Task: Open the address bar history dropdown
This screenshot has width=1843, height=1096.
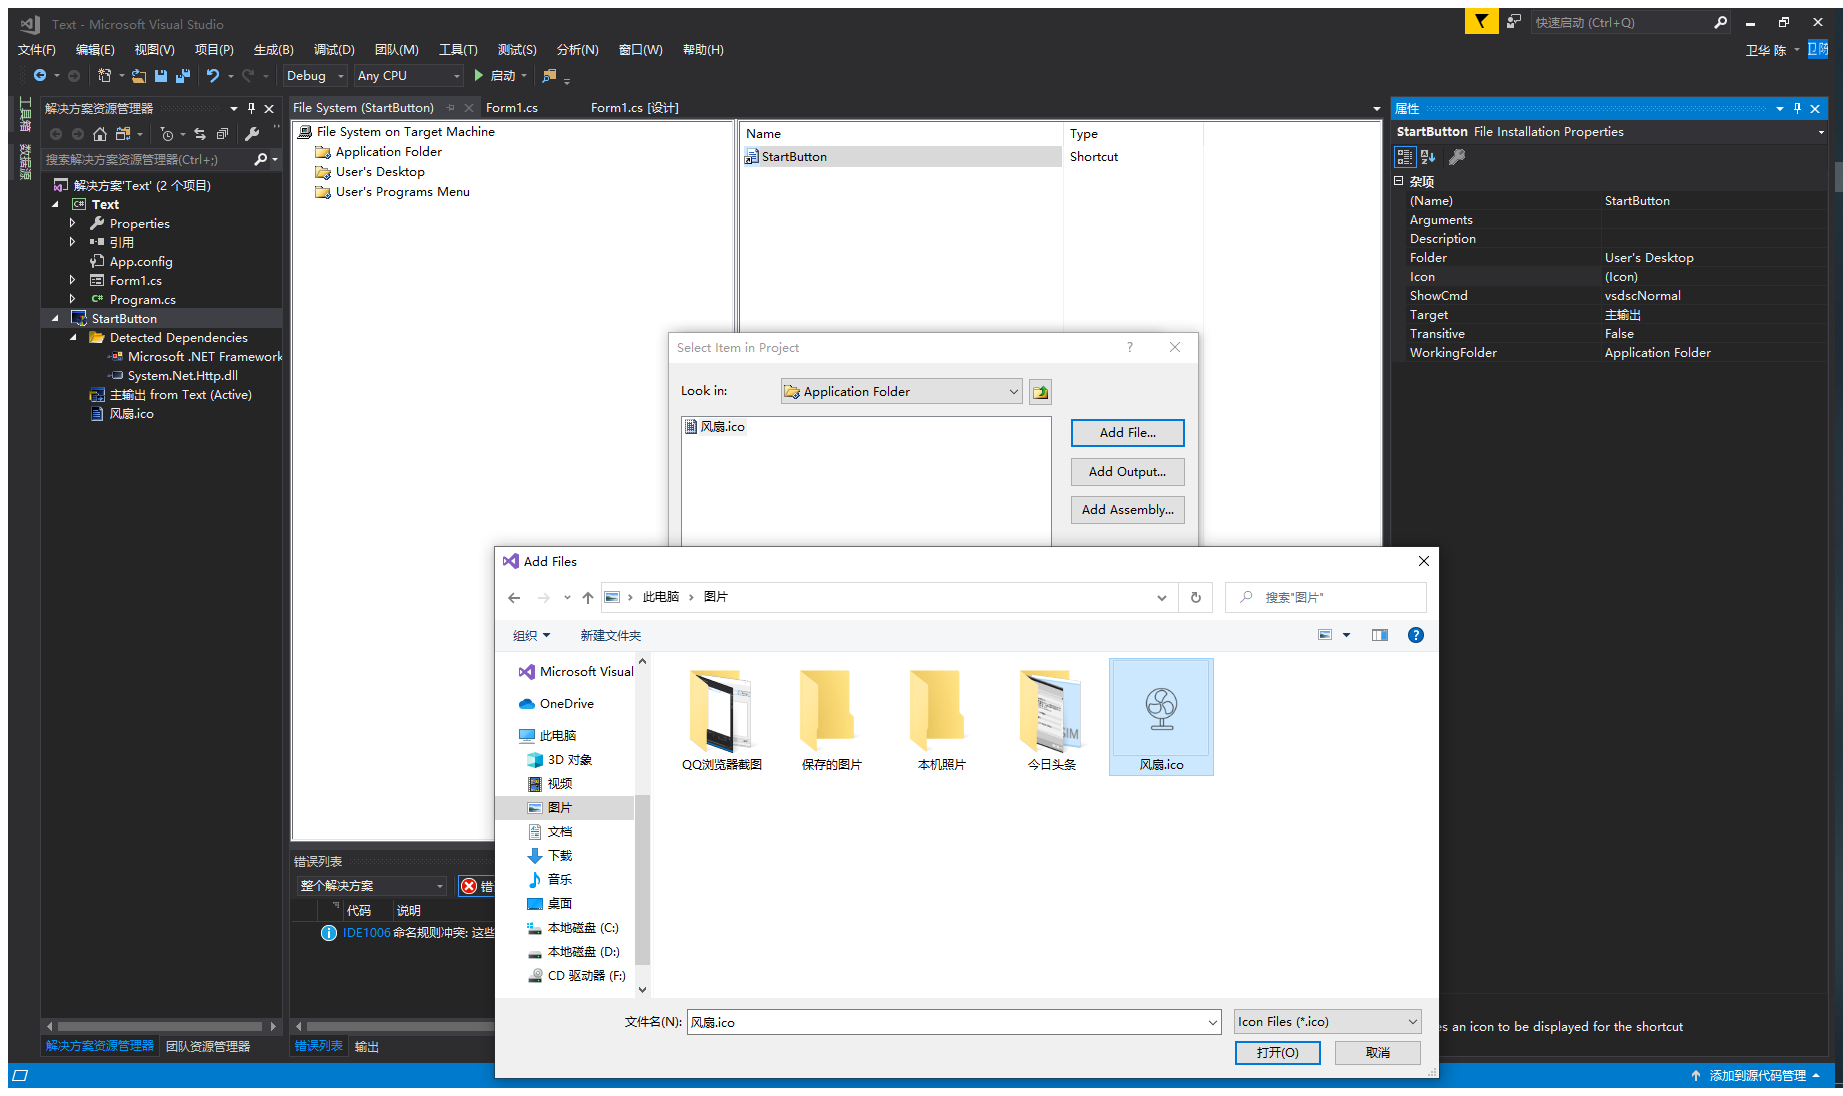Action: point(1161,597)
